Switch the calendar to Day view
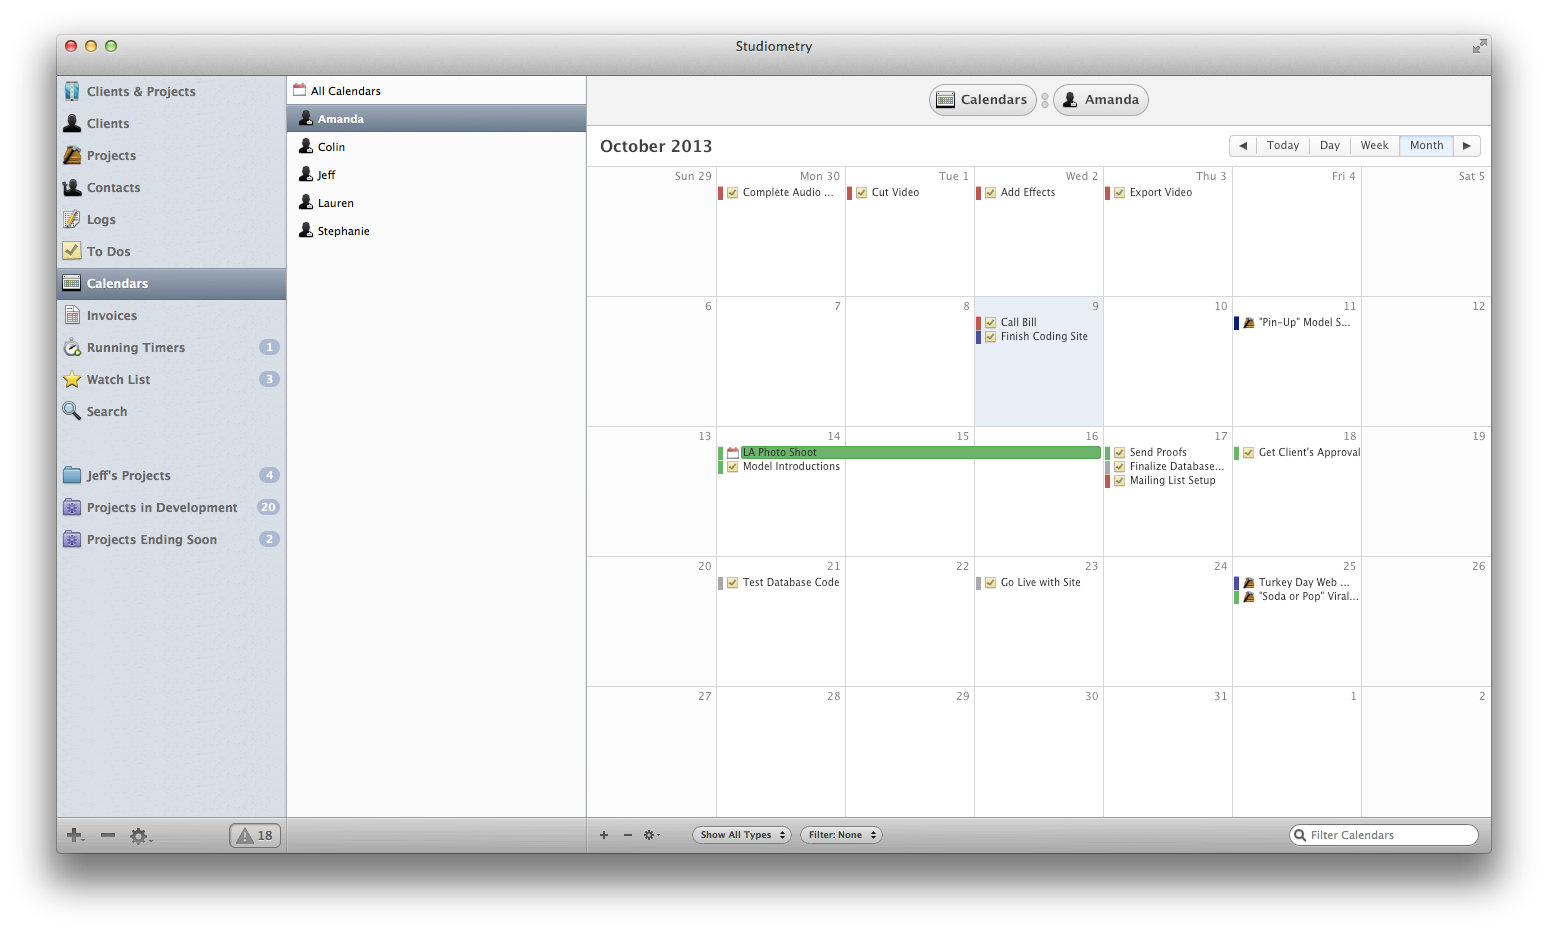Screen dimensions: 1548x932 click(1329, 145)
